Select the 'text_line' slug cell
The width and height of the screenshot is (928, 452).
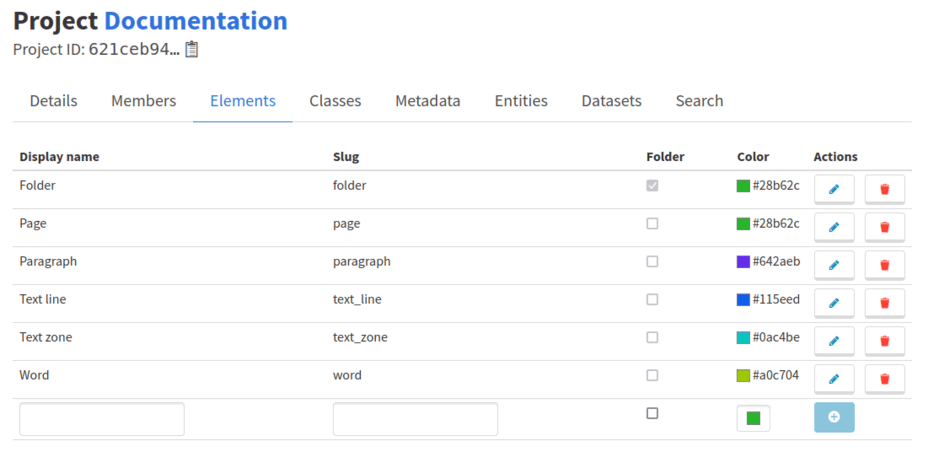(357, 299)
